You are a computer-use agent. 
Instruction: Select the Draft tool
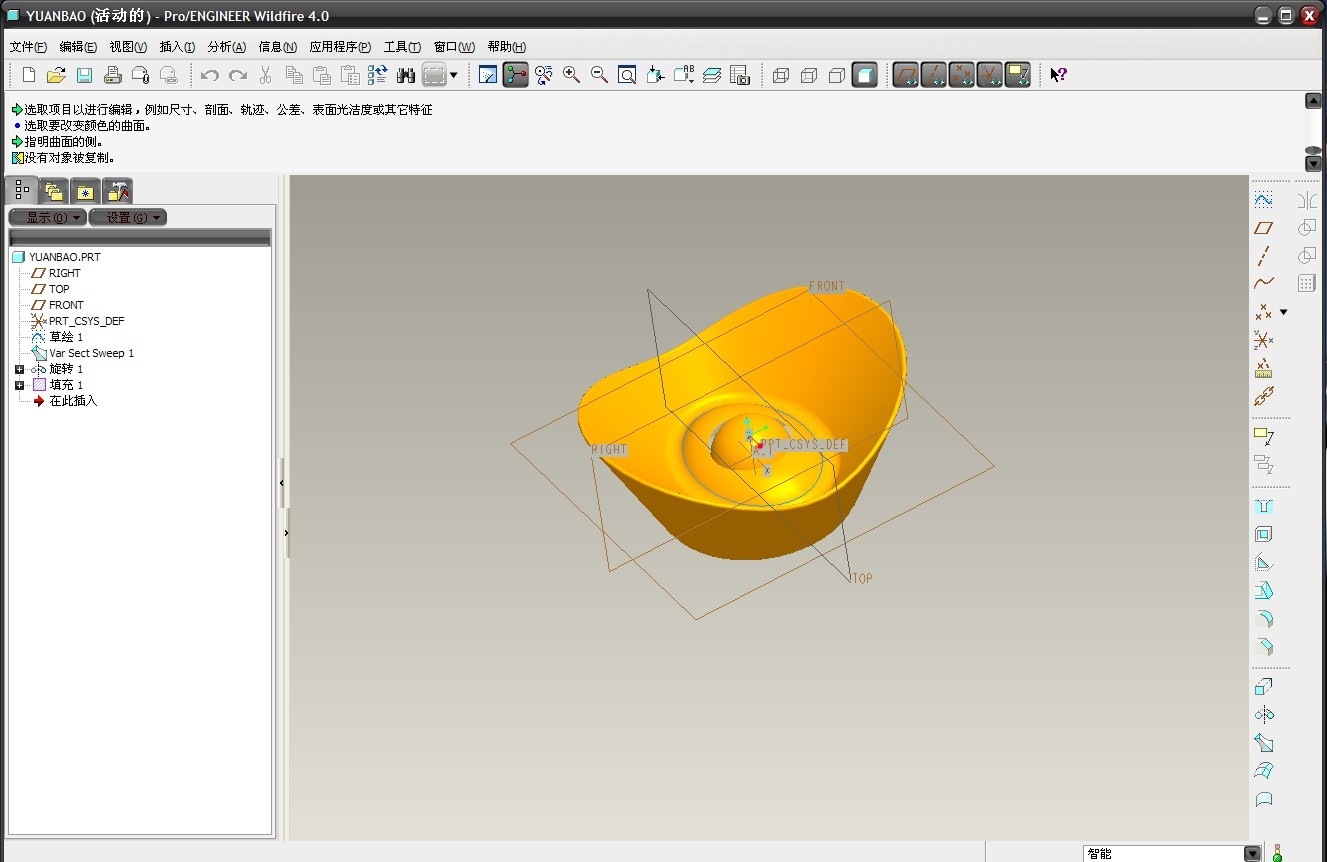1264,590
